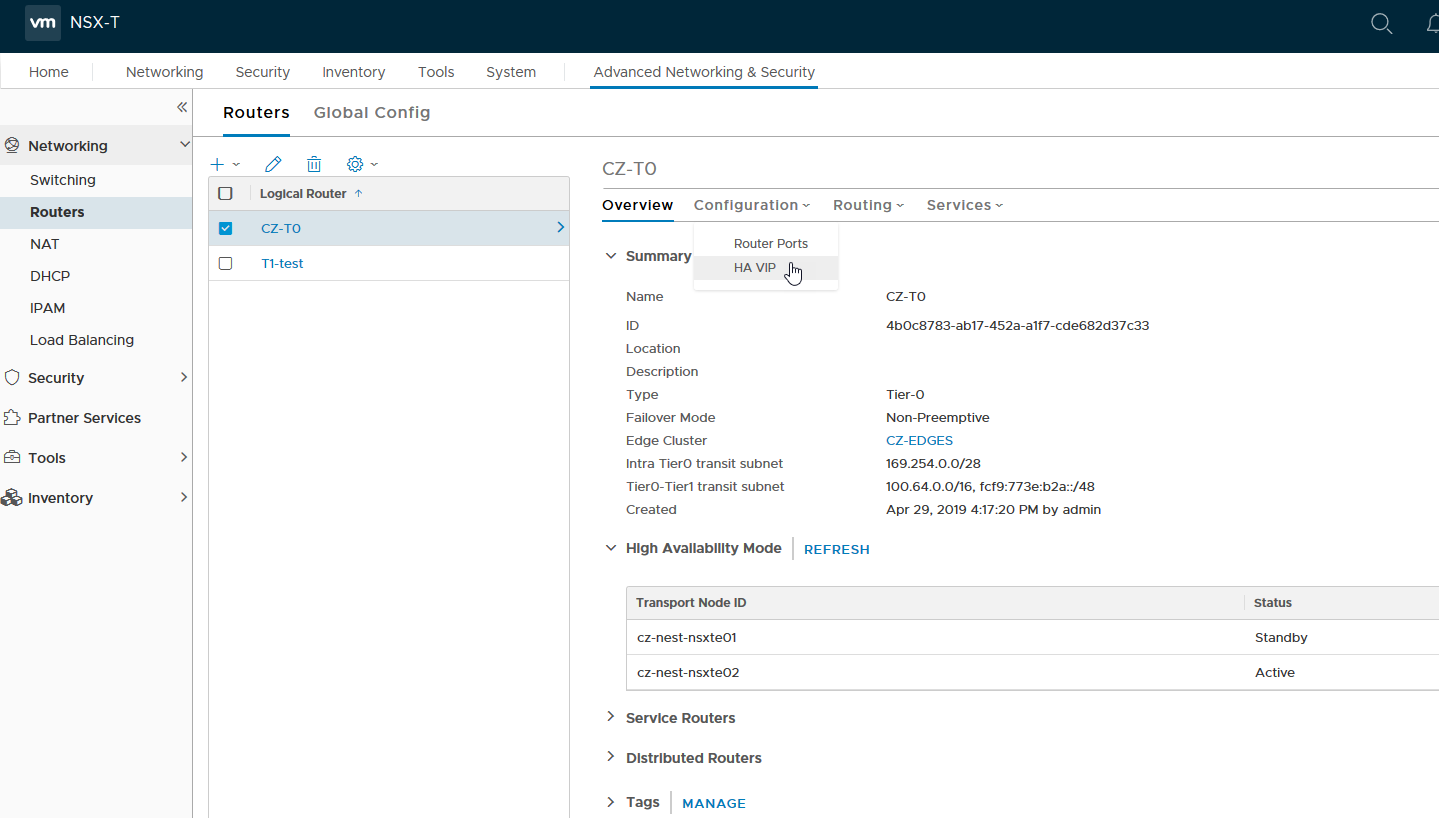Expand the Security sidebar section chevron
Image resolution: width=1439 pixels, height=818 pixels.
click(184, 377)
